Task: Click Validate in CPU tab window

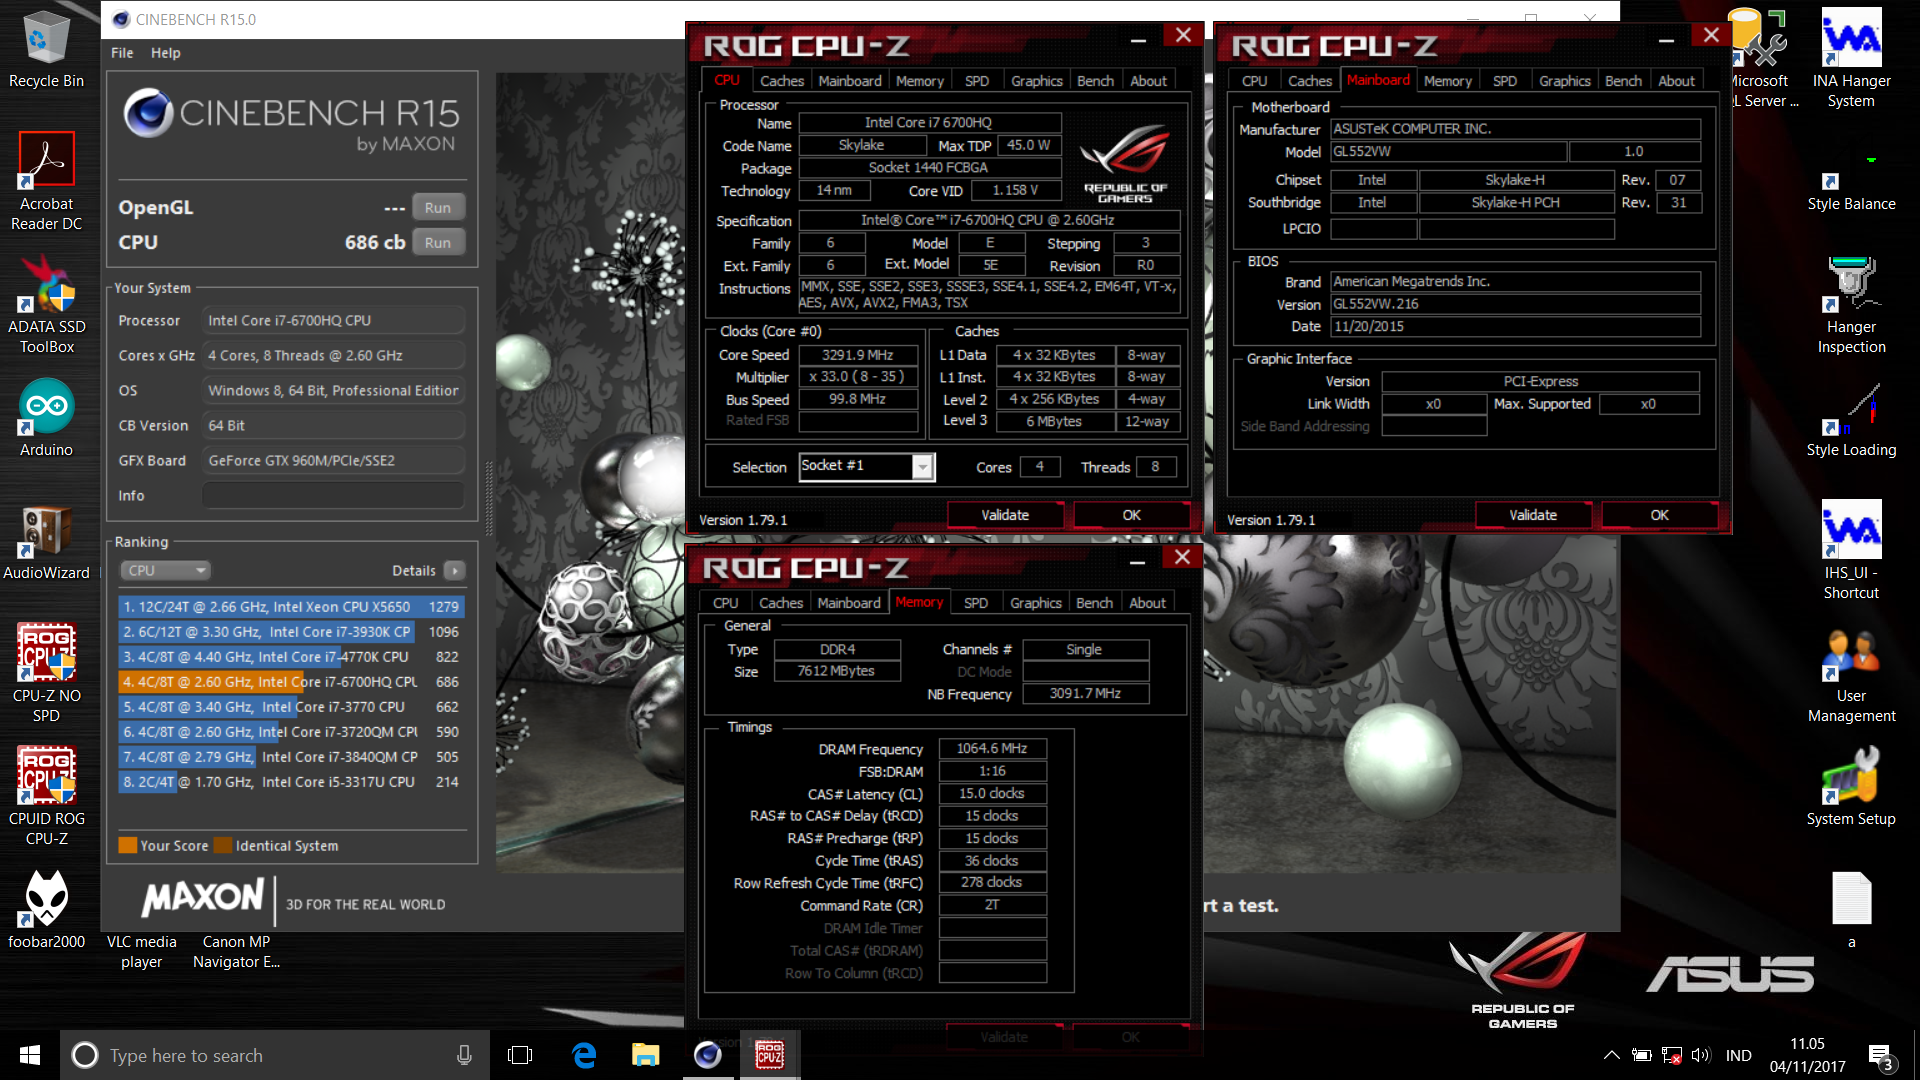Action: coord(1005,515)
